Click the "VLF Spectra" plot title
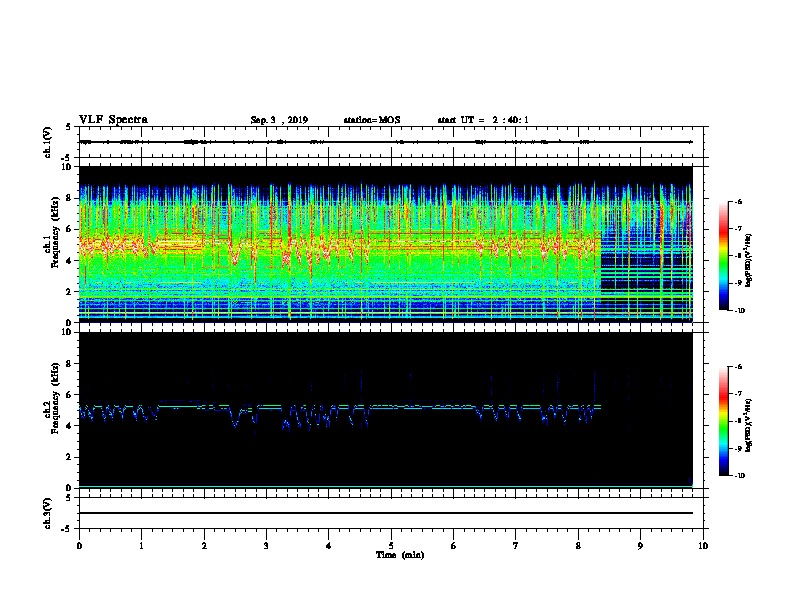 (x=113, y=120)
